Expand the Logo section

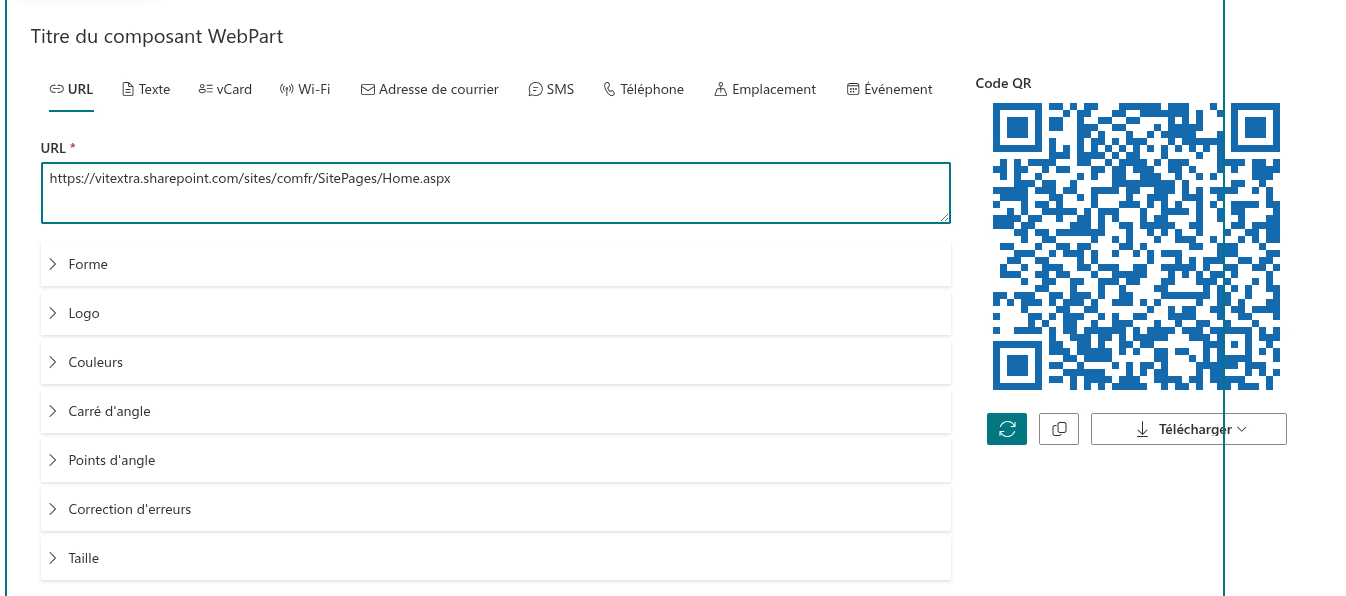click(x=496, y=313)
